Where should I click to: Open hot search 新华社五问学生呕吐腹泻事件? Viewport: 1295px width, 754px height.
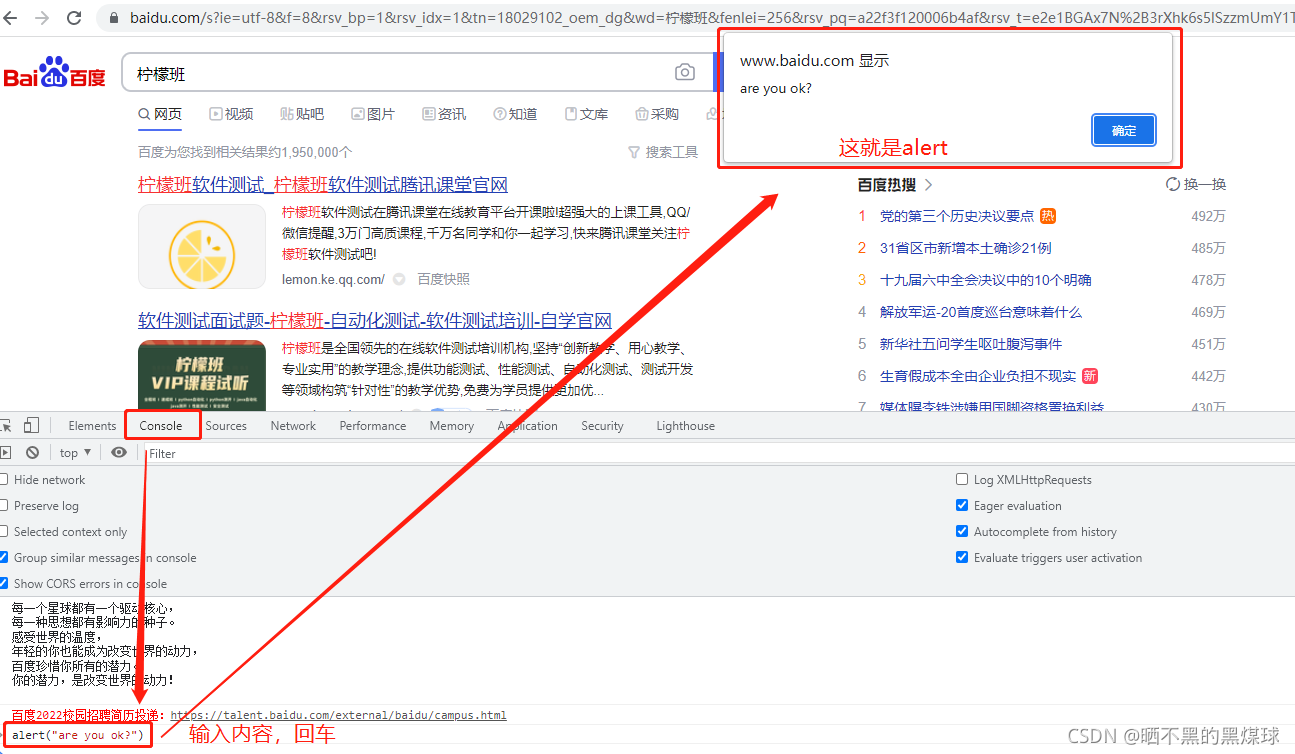coord(971,344)
